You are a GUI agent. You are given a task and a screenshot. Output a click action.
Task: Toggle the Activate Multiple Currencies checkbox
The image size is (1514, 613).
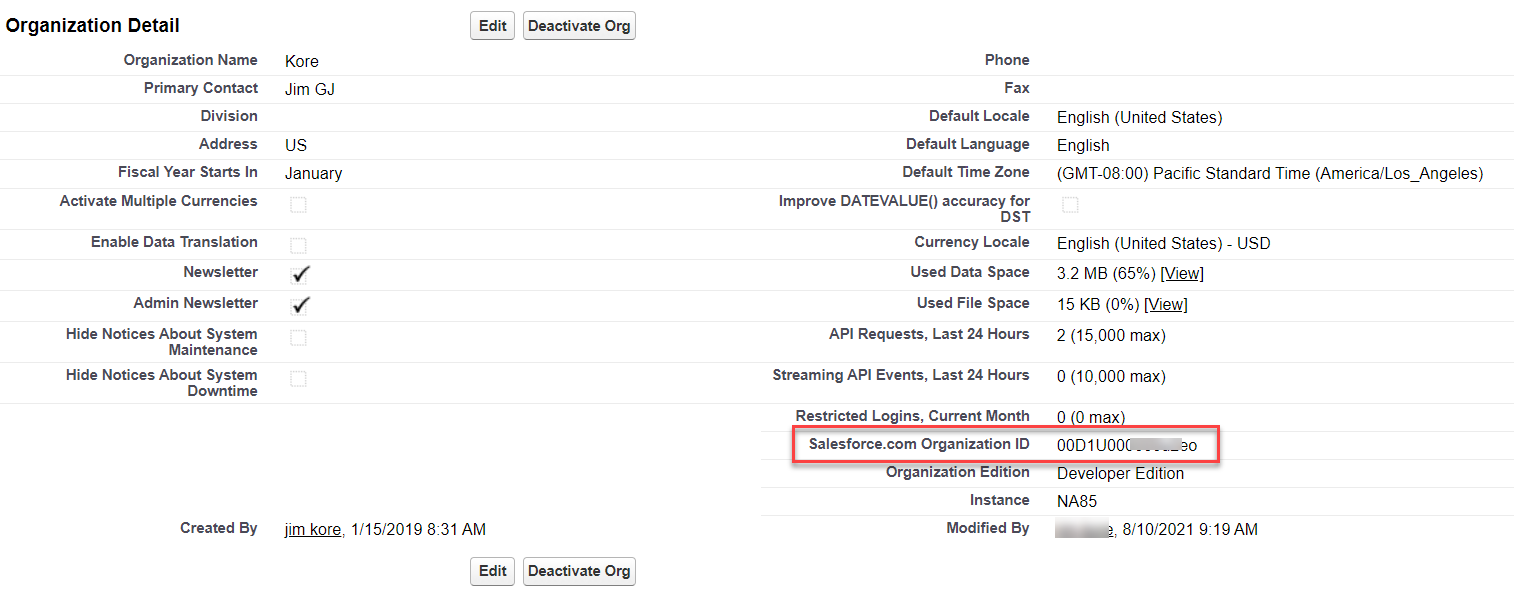[298, 205]
